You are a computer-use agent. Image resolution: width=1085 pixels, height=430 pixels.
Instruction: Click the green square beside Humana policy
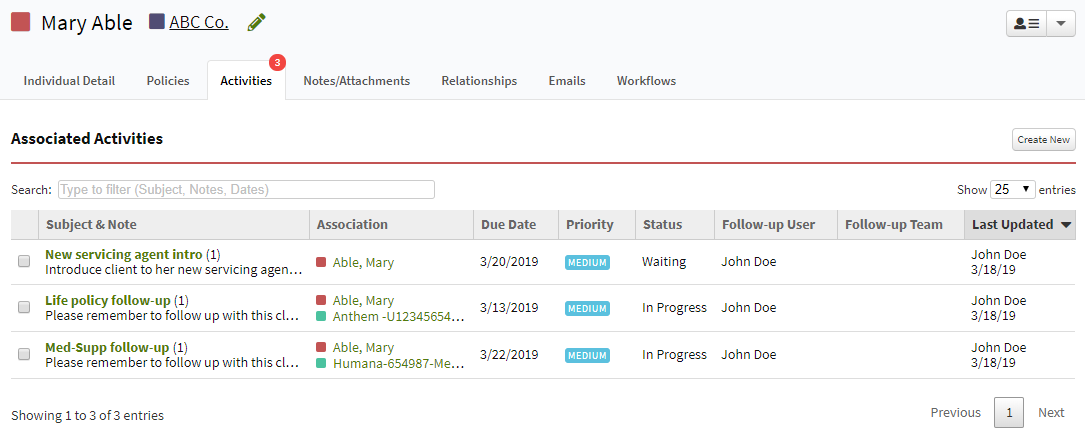(321, 363)
